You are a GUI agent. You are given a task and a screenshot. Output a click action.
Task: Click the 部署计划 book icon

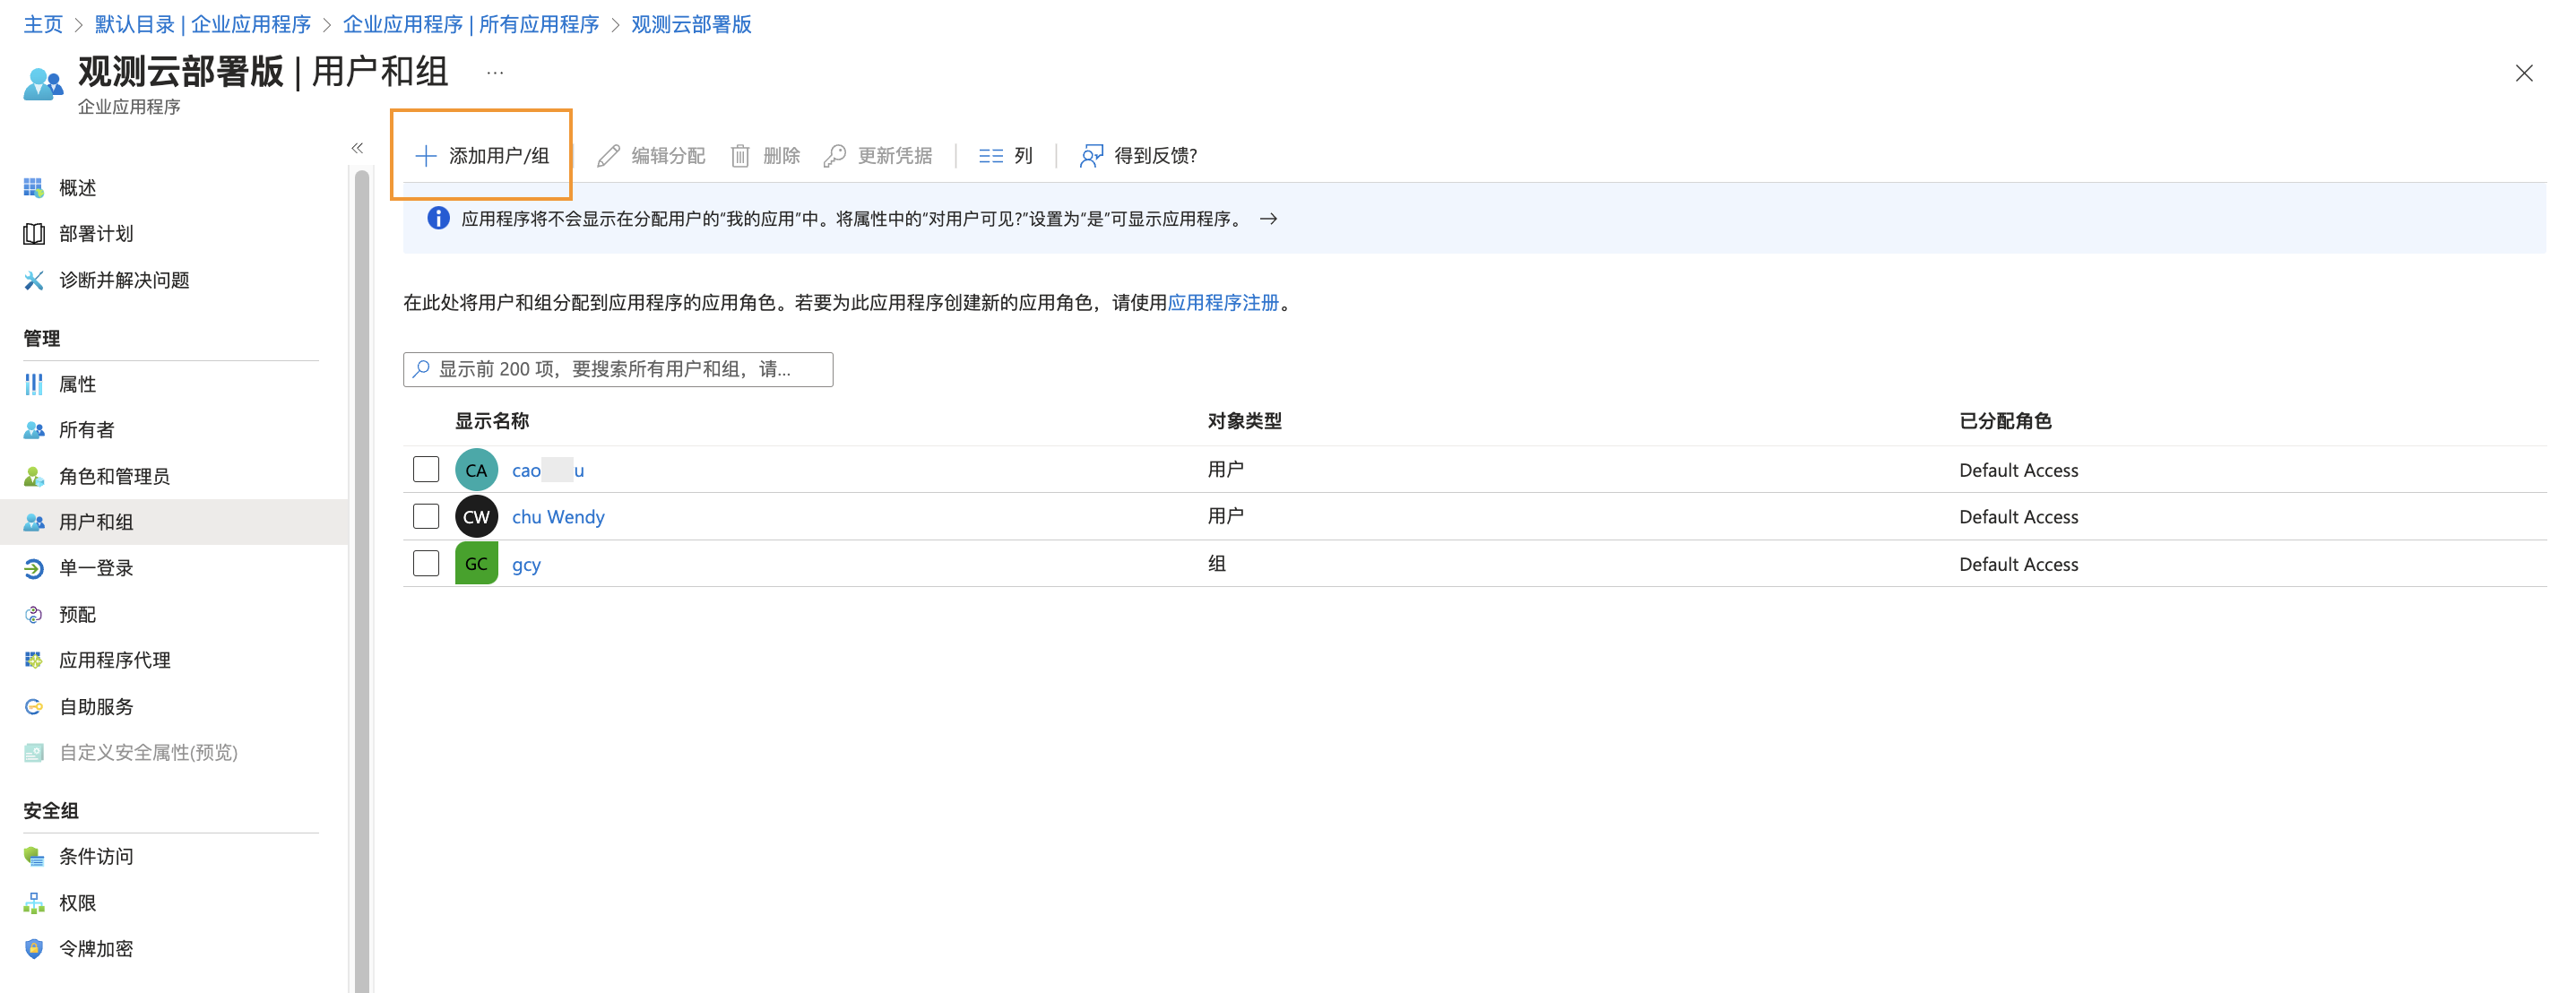point(34,234)
